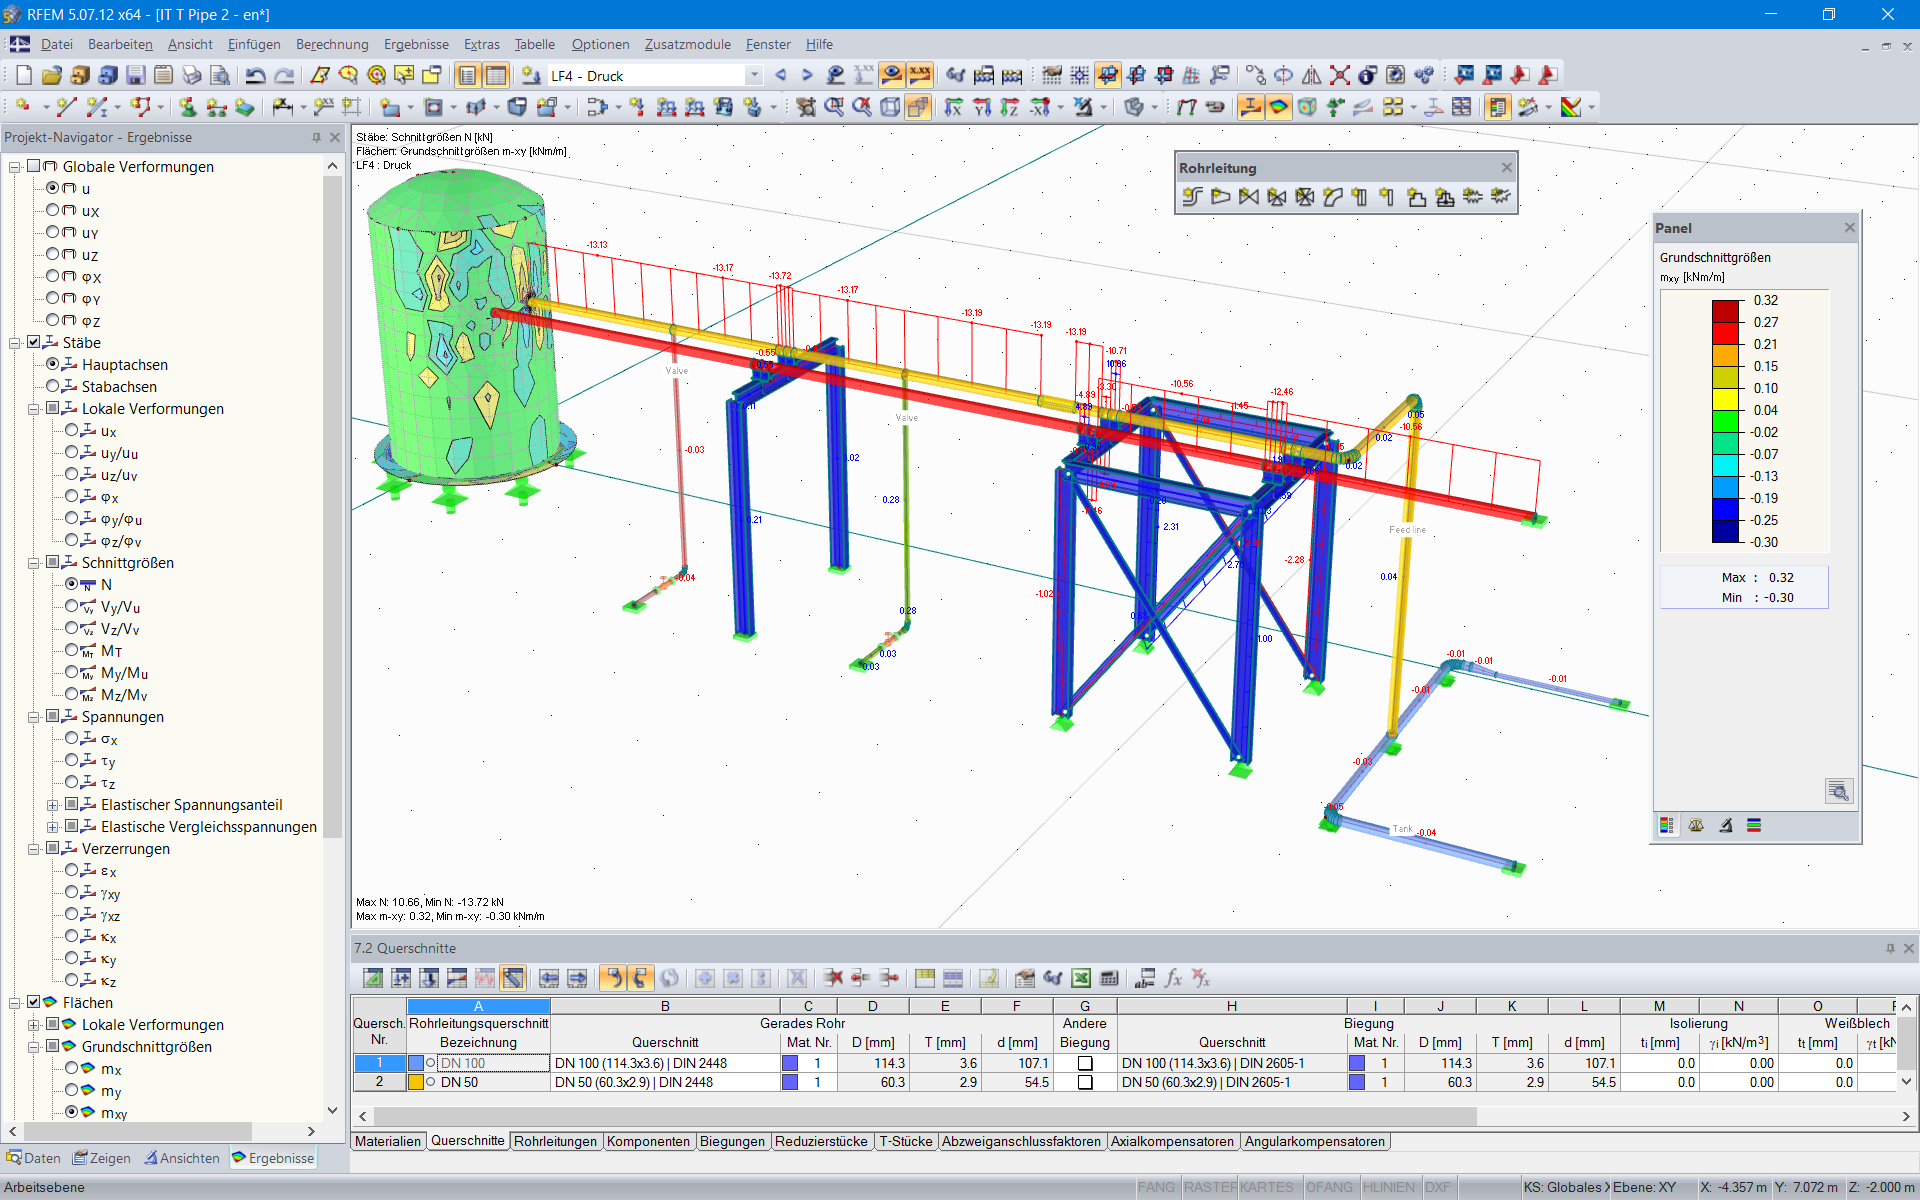
Task: Click the Undo arrow icon
Action: (x=256, y=75)
